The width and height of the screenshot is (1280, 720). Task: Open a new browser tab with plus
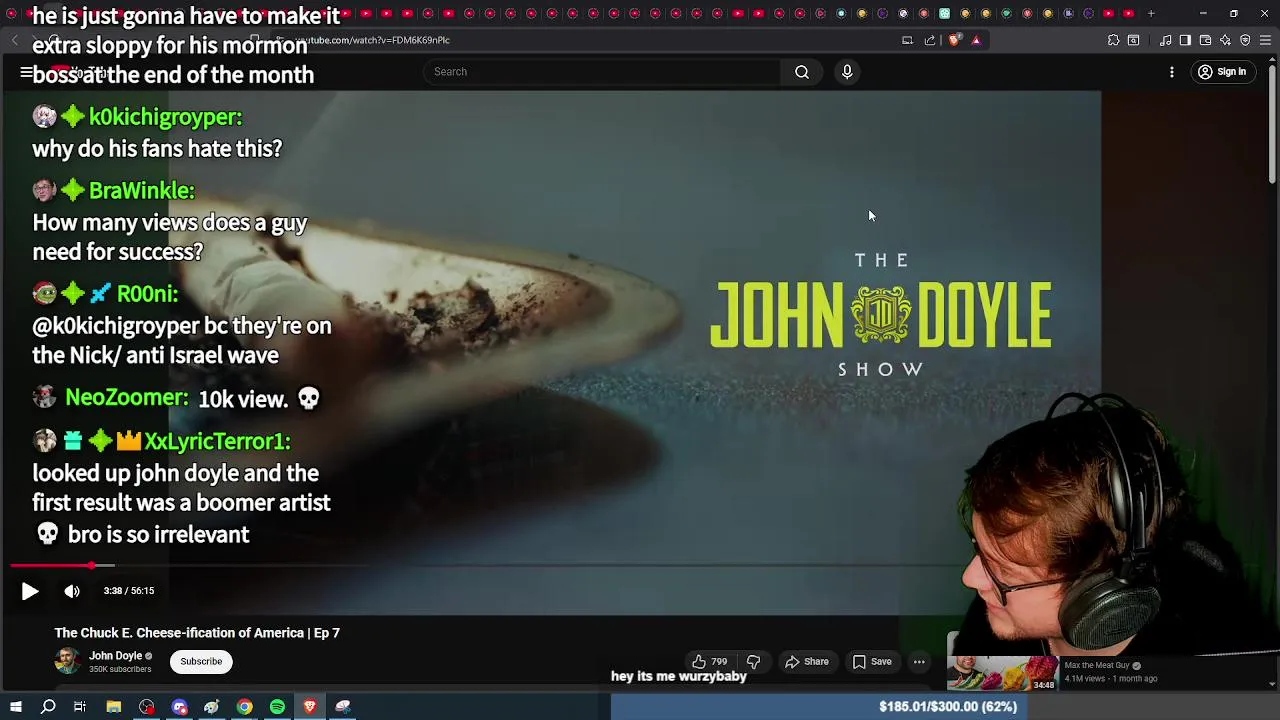click(x=1151, y=13)
